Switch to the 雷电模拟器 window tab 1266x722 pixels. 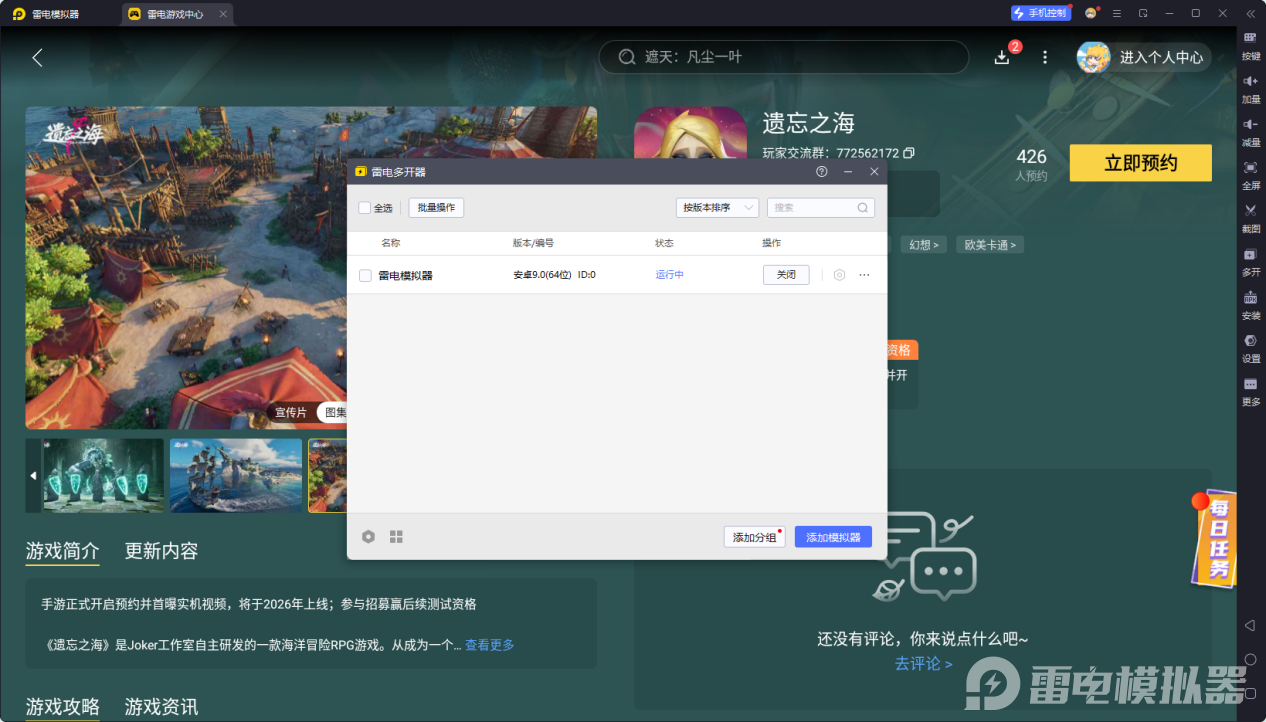point(49,14)
